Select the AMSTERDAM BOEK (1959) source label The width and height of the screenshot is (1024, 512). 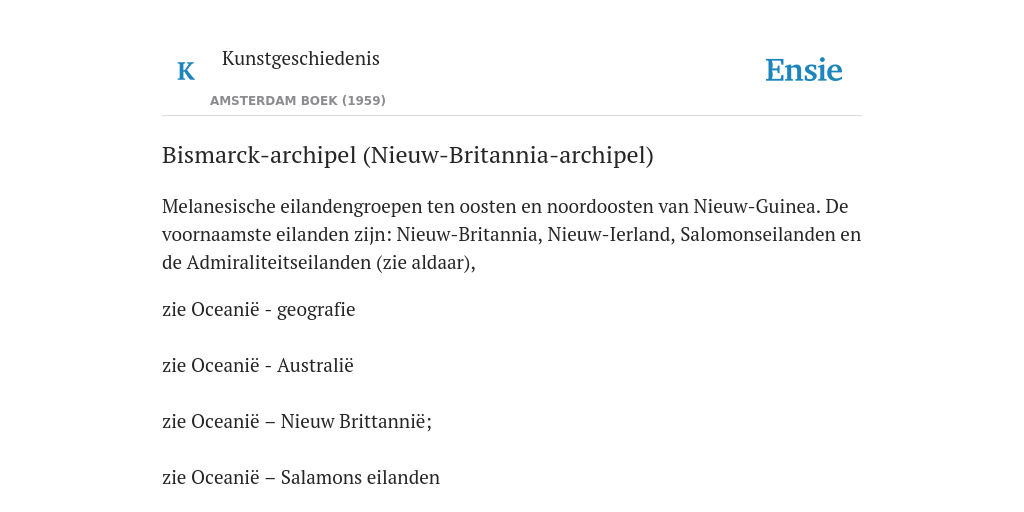tap(298, 101)
